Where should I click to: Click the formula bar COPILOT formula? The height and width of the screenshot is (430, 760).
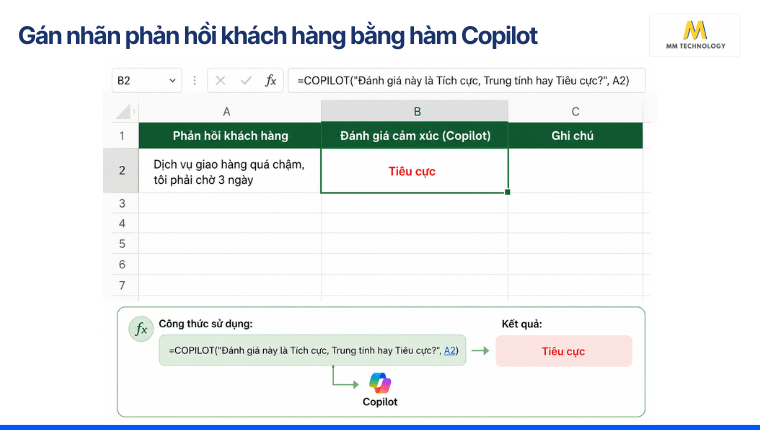coord(466,80)
